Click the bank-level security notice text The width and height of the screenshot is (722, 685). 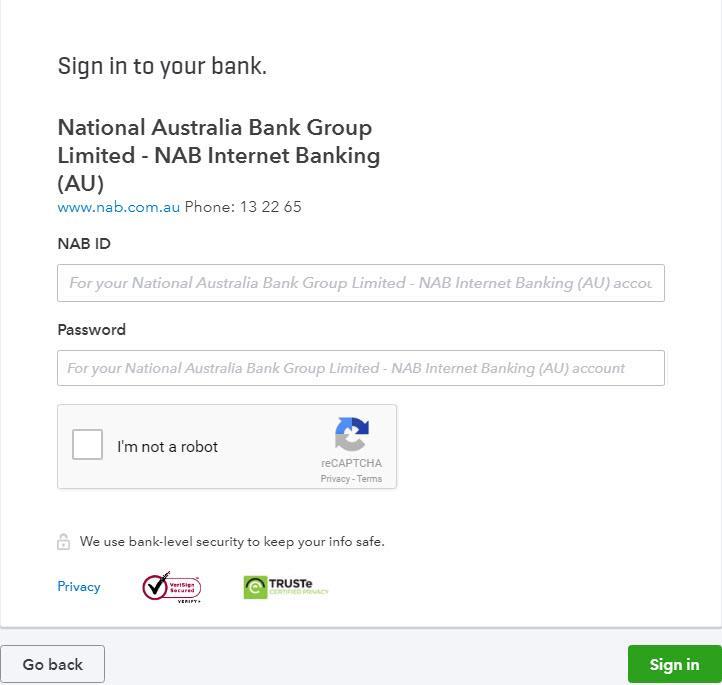(232, 541)
